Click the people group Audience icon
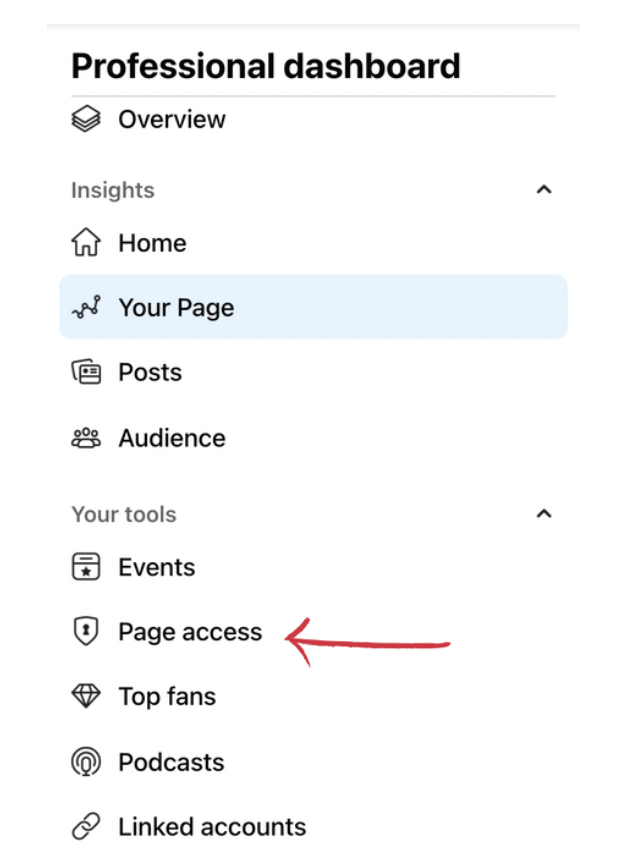 coord(86,438)
